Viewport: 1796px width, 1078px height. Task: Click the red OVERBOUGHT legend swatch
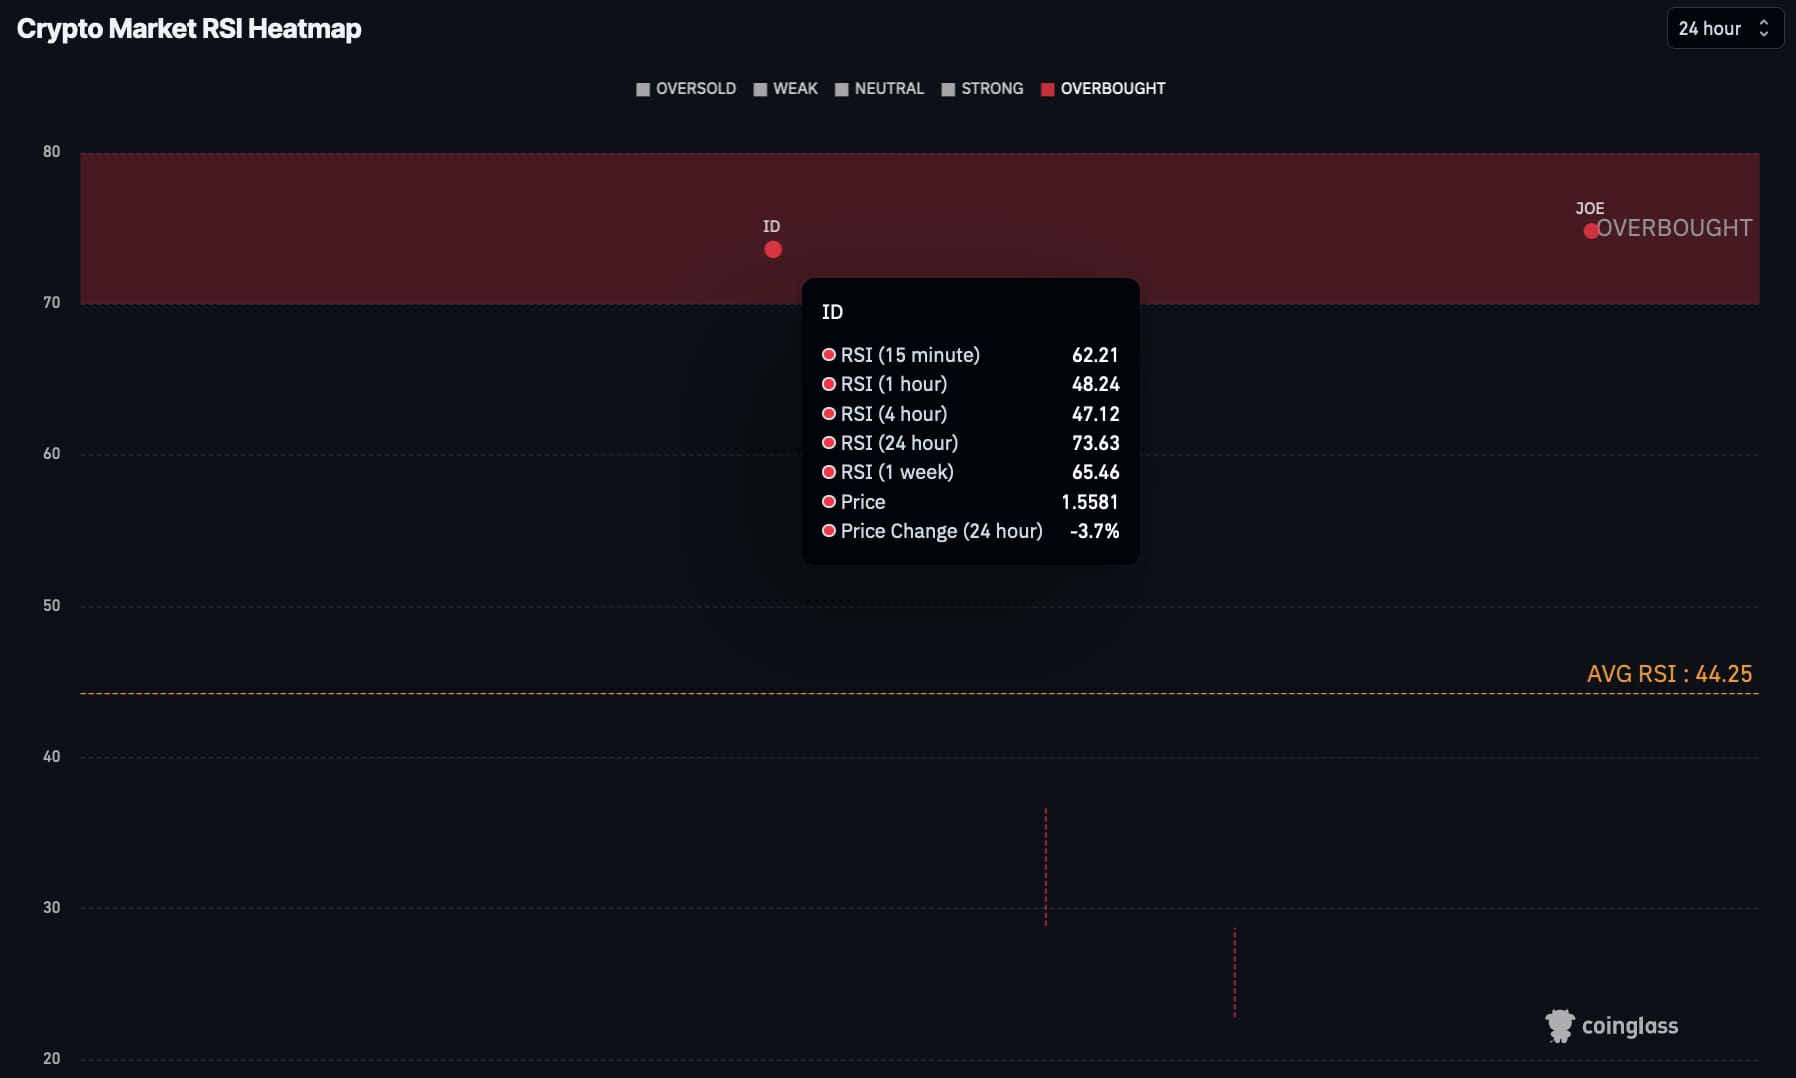1047,89
